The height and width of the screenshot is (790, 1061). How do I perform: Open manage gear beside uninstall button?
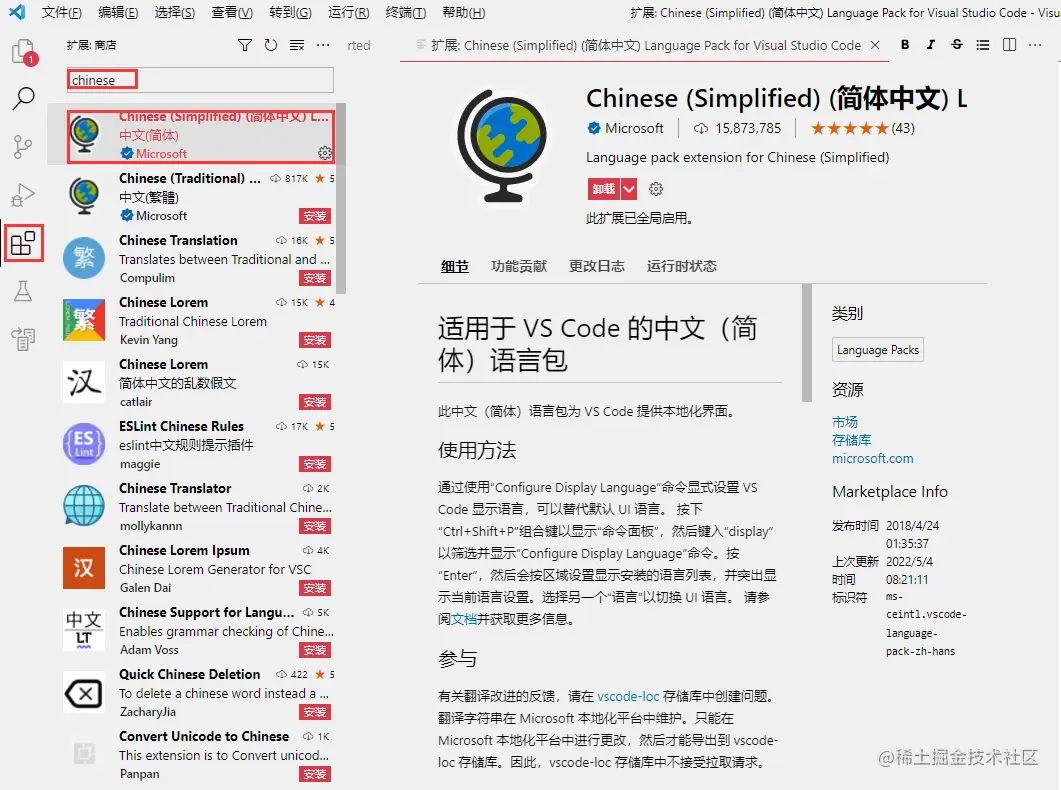point(656,189)
